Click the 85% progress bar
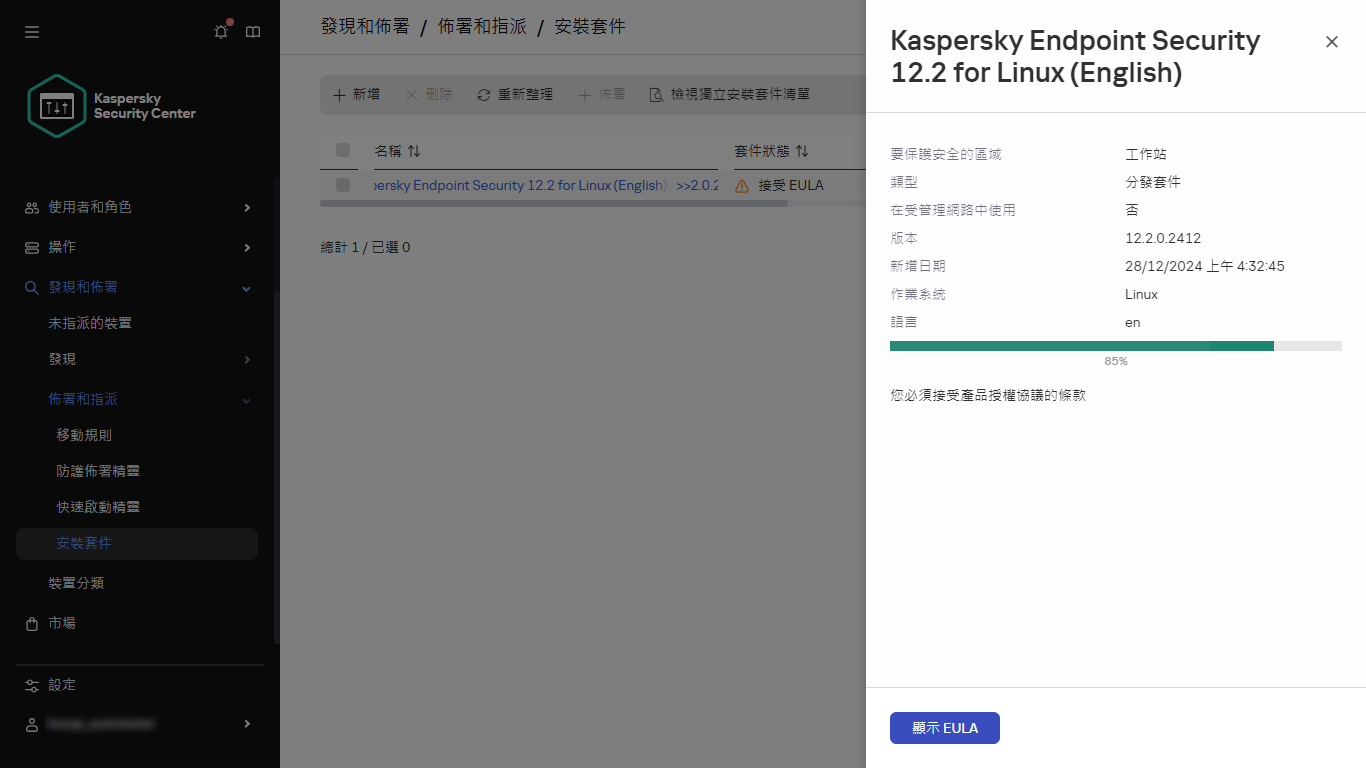Image resolution: width=1366 pixels, height=768 pixels. coord(1115,345)
